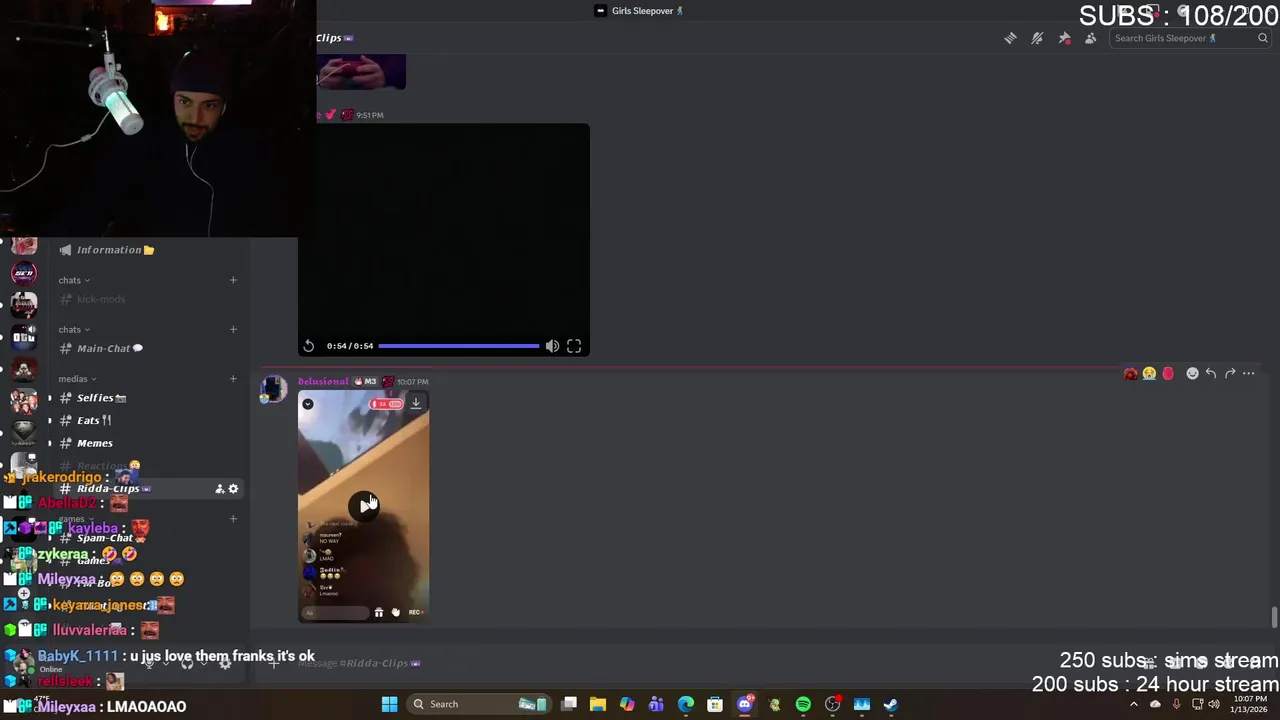
Task: Open more message options ellipsis
Action: click(1249, 373)
